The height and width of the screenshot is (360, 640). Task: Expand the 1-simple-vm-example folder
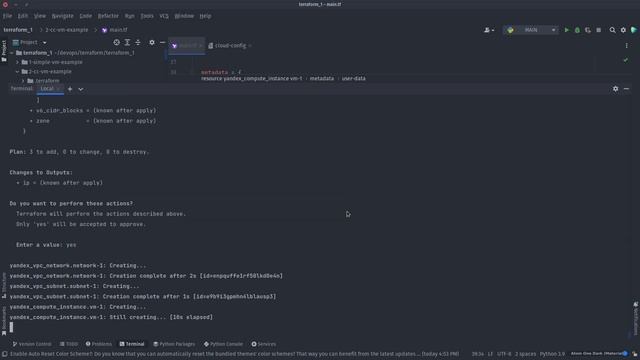[x=18, y=62]
